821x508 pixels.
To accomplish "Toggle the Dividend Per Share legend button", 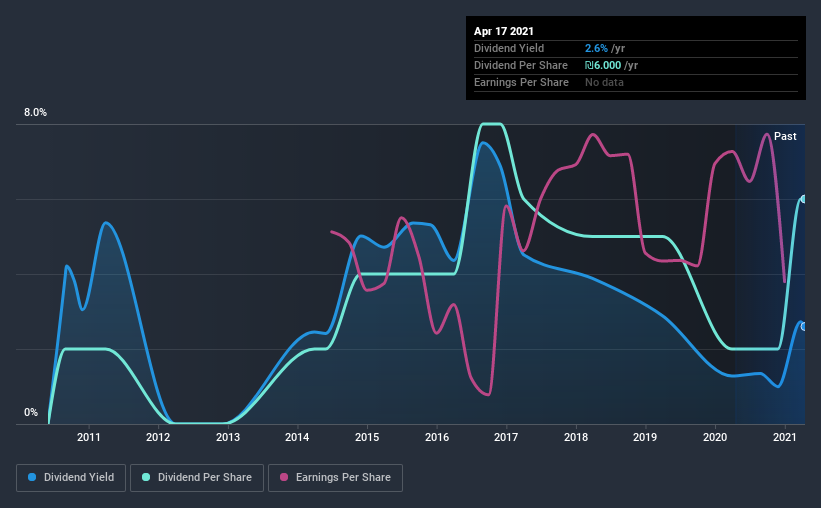I will 197,478.
